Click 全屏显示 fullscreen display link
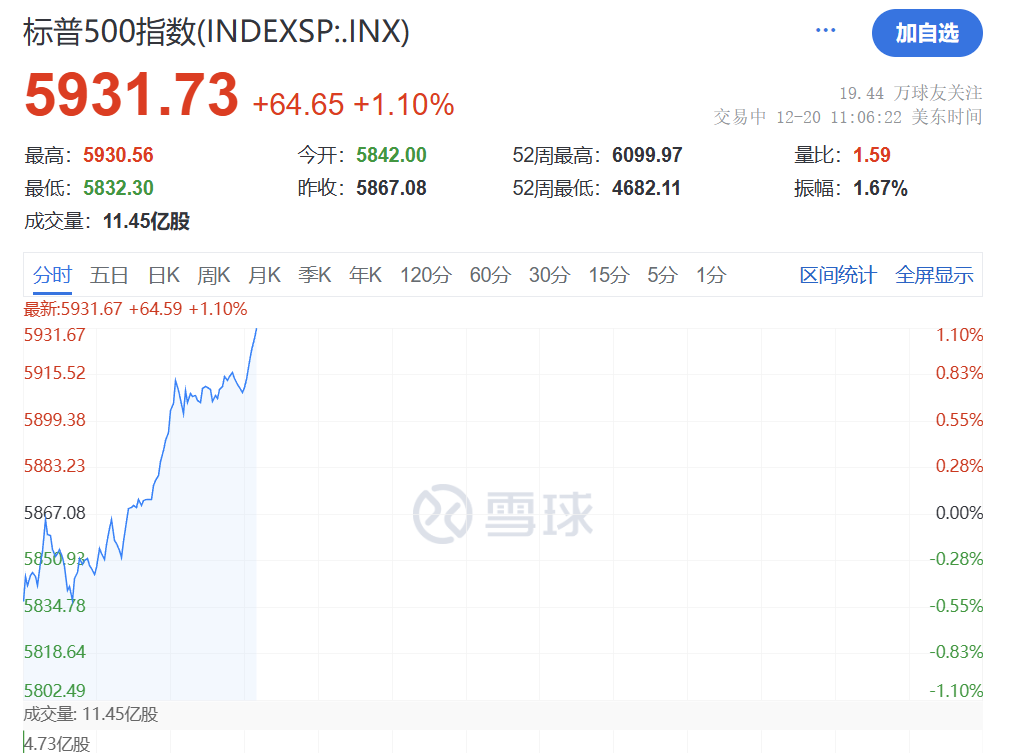1012x753 pixels. click(934, 276)
